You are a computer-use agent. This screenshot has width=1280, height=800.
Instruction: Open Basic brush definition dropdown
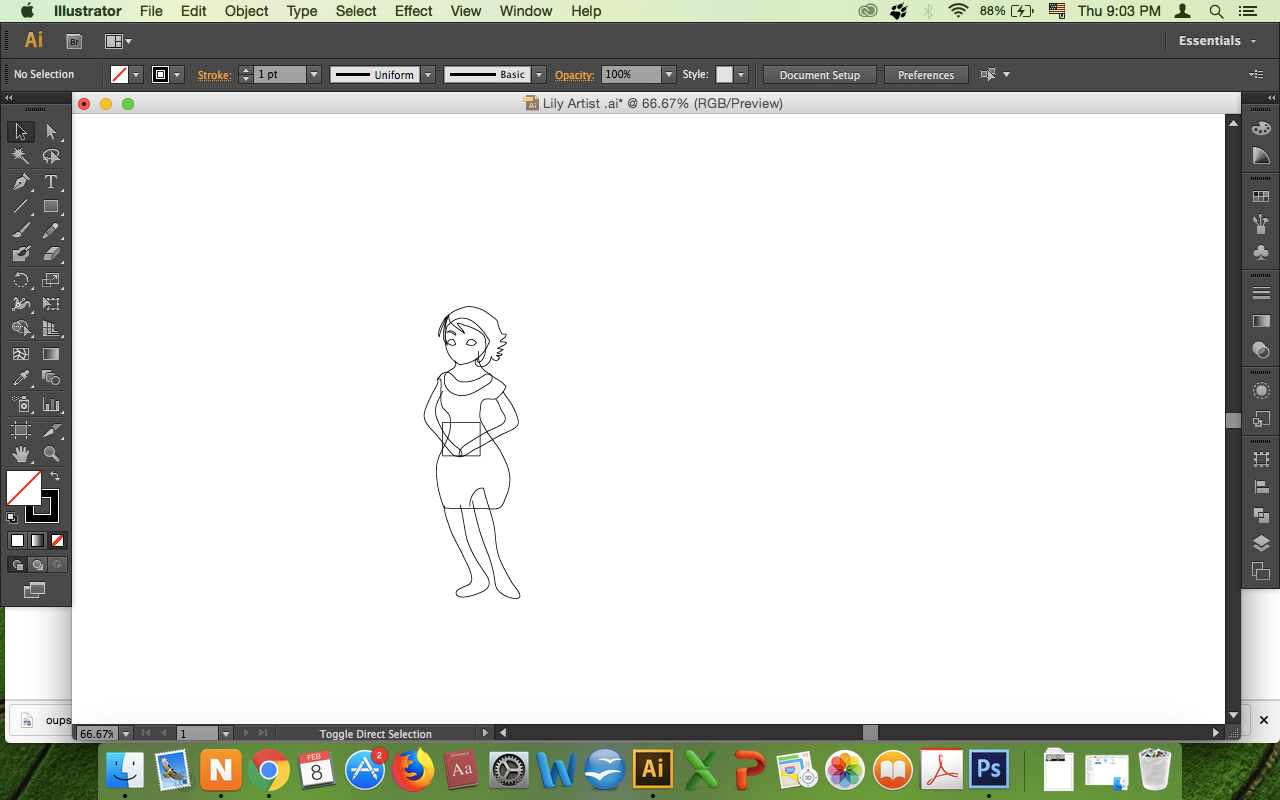coord(539,75)
